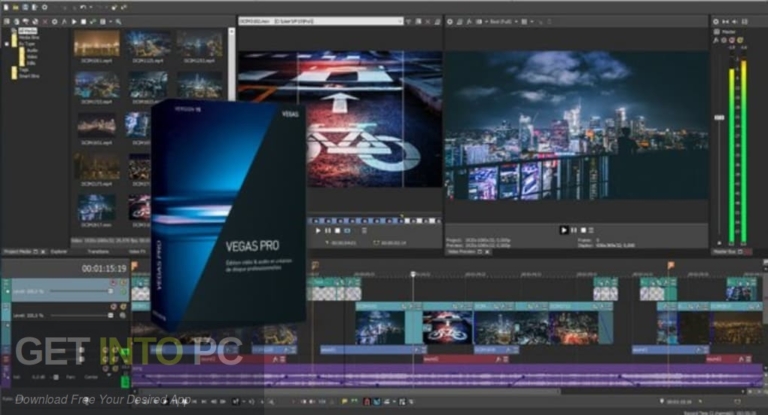The width and height of the screenshot is (768, 415).
Task: Switch to the Transitions tab
Action: 98,252
